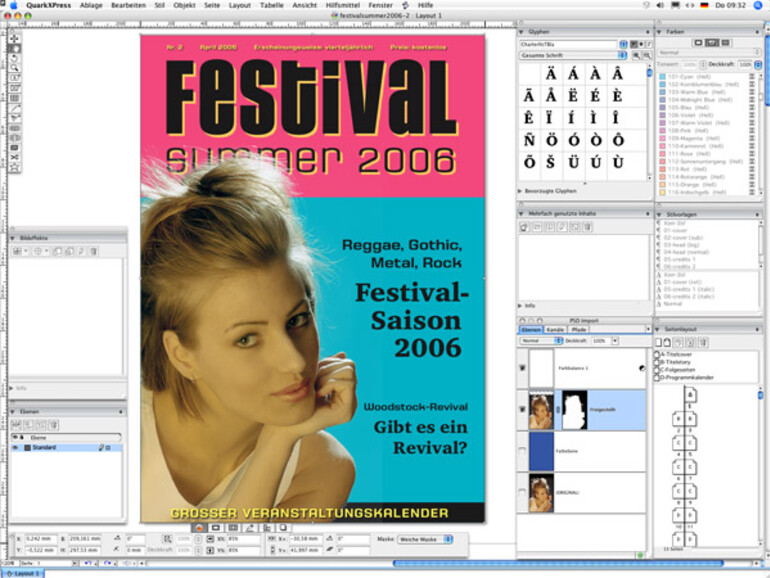Insert the Ä glyph
The image size is (770, 578).
551,74
